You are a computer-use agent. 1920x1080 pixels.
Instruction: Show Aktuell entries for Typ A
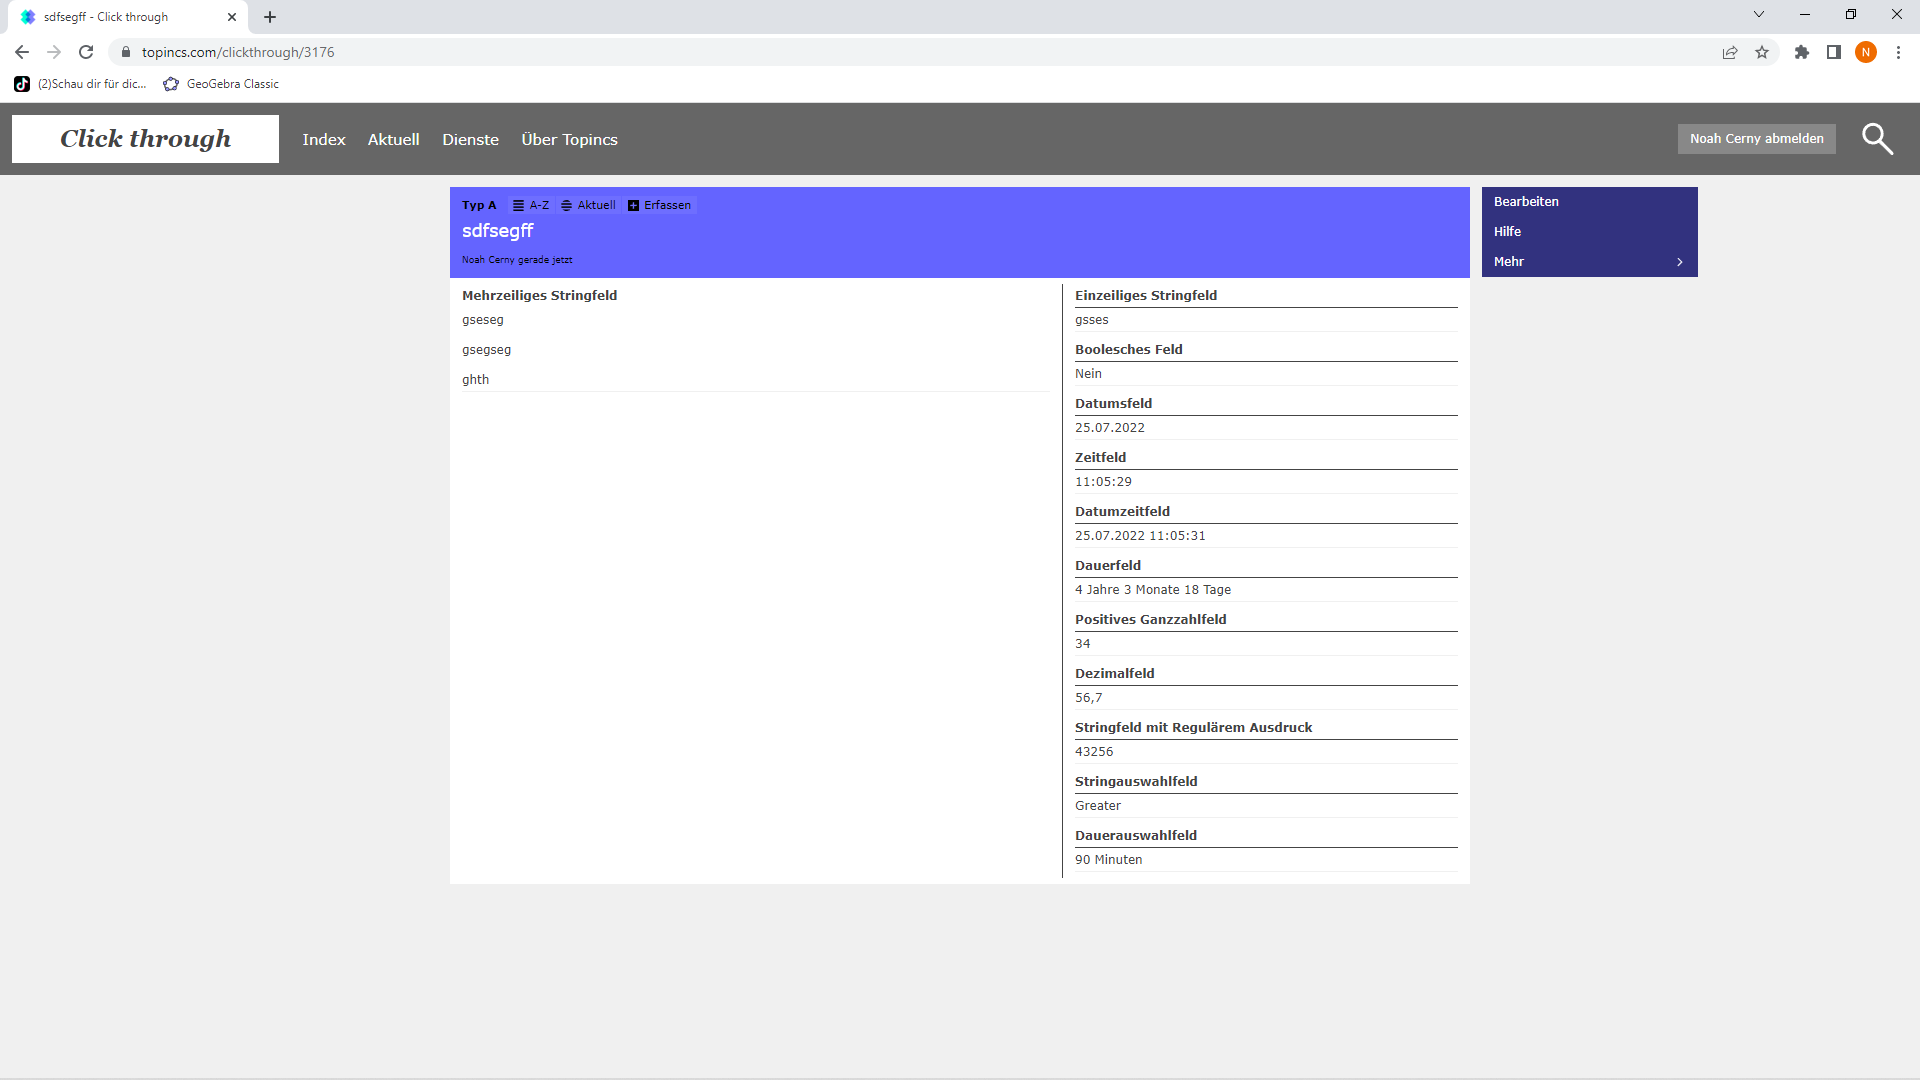tap(588, 205)
